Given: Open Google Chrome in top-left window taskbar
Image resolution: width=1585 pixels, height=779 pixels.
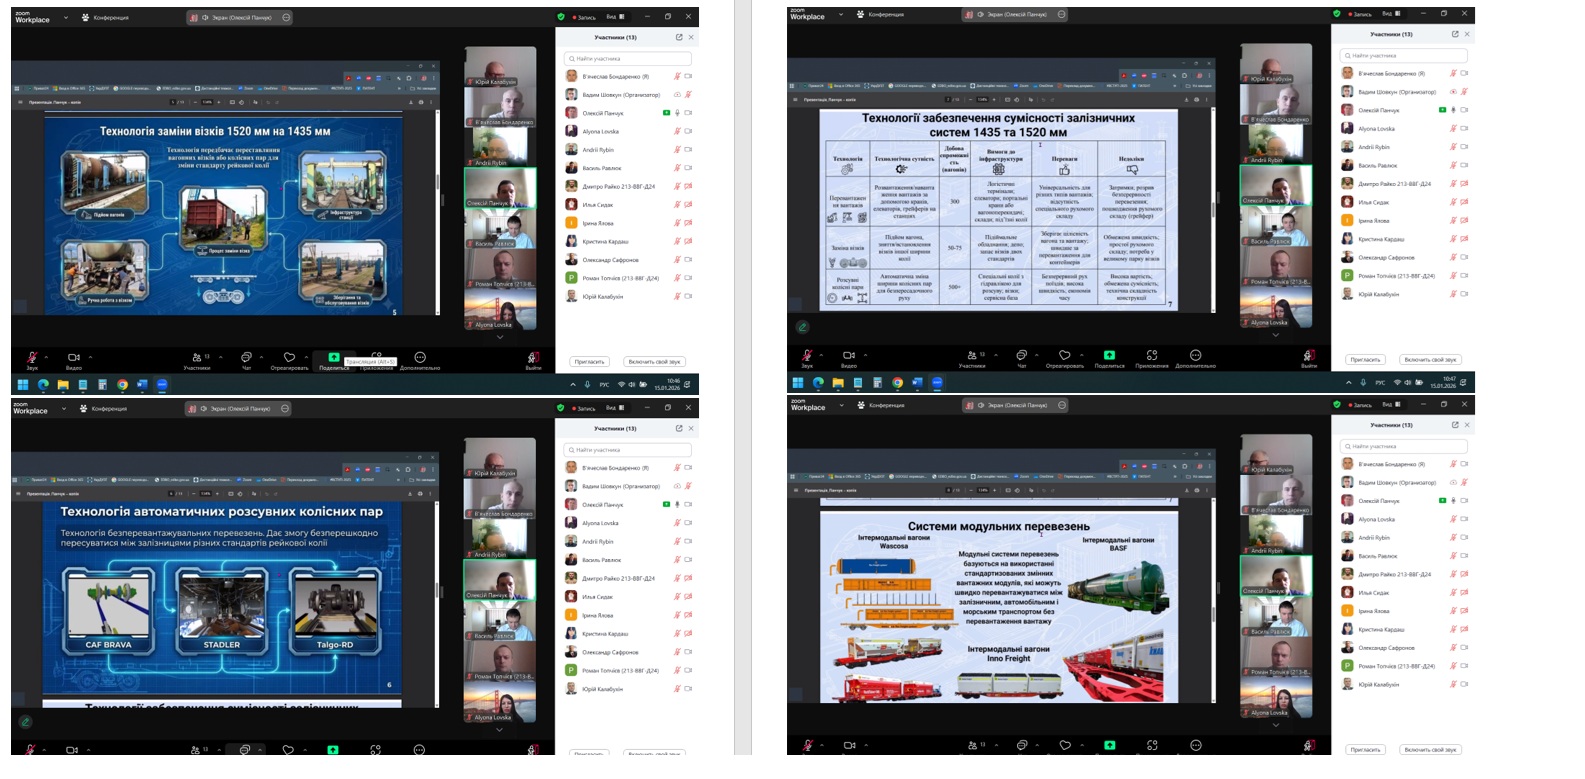Looking at the screenshot, I should pos(122,384).
